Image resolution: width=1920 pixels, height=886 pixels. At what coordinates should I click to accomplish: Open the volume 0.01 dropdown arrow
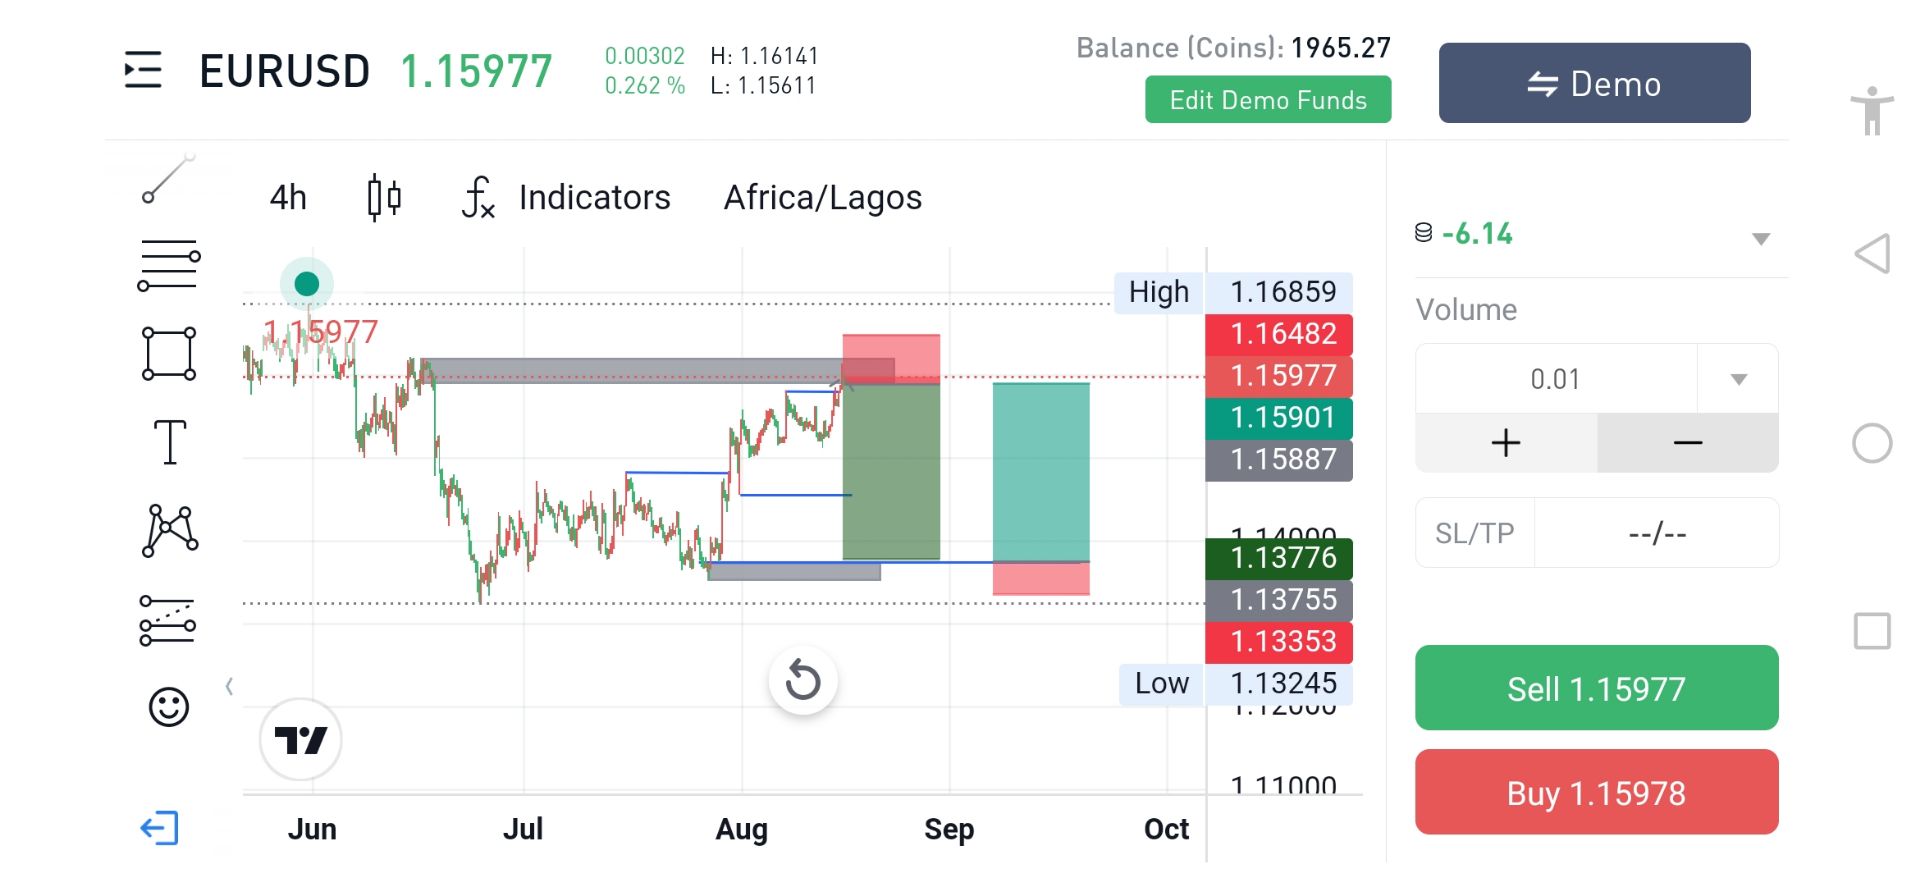(1739, 379)
